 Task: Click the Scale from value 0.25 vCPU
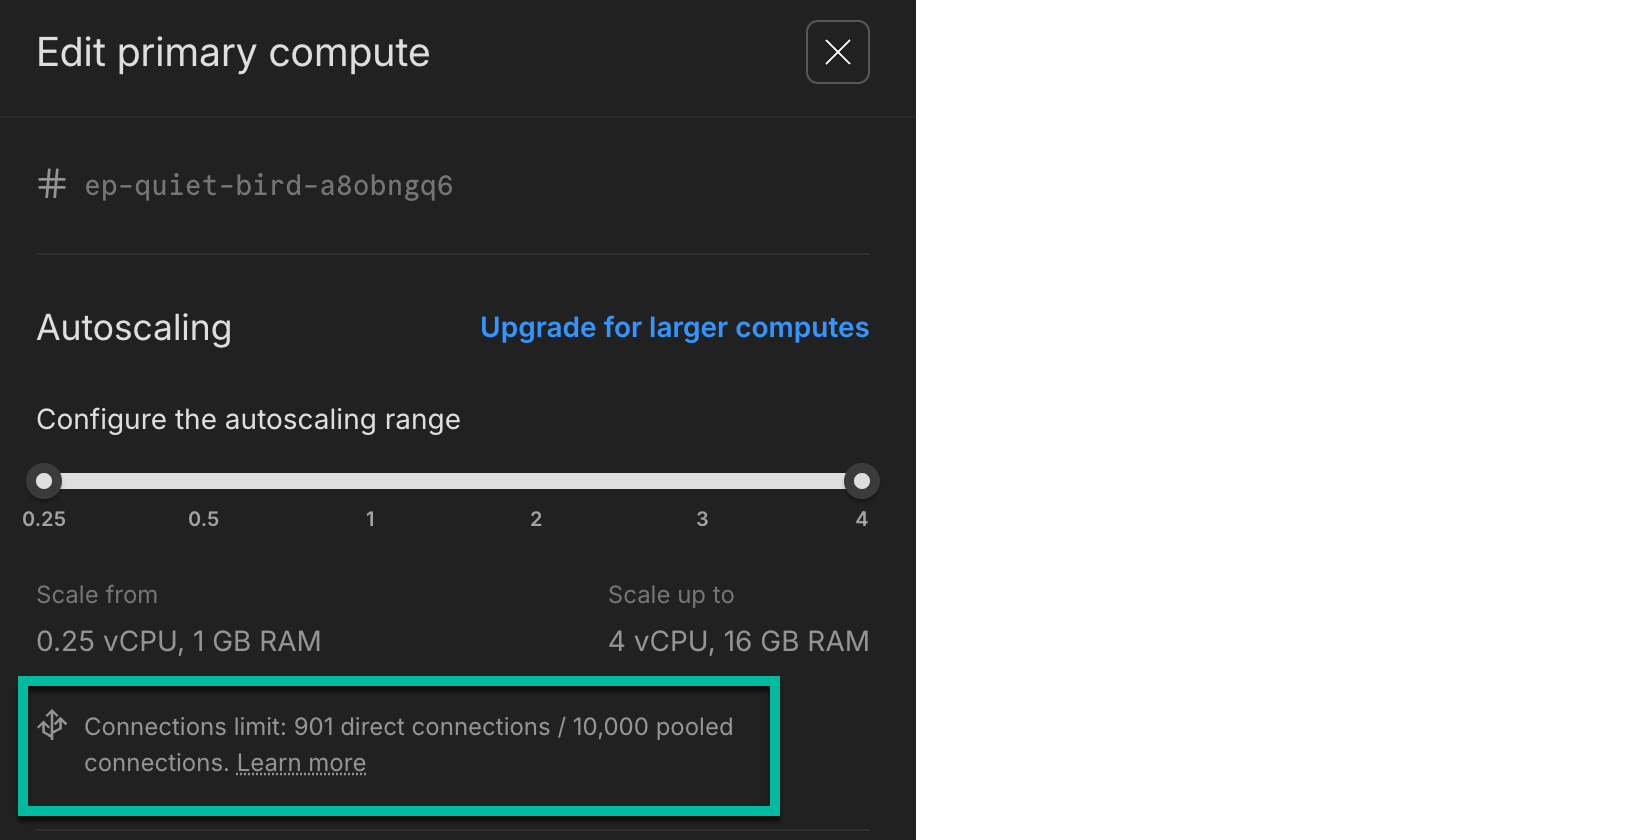pos(178,640)
